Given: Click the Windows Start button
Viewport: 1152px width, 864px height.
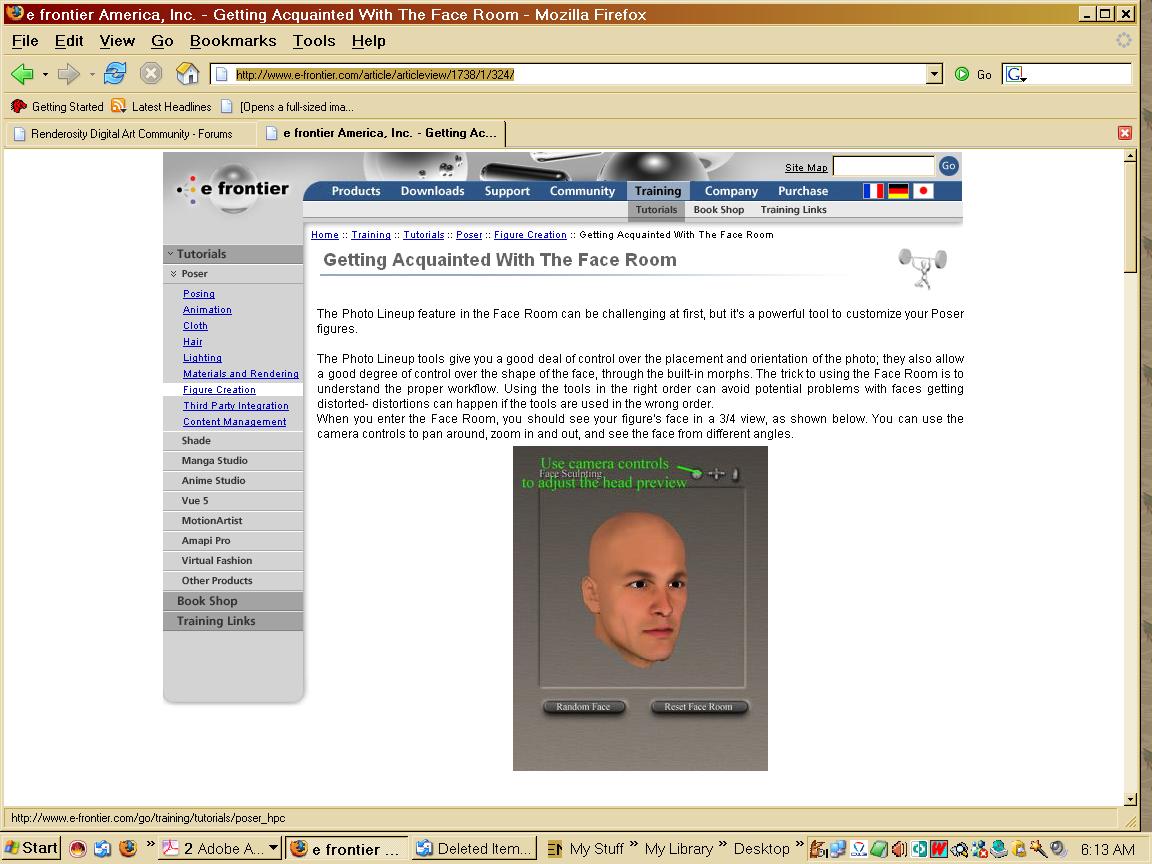Looking at the screenshot, I should point(31,849).
